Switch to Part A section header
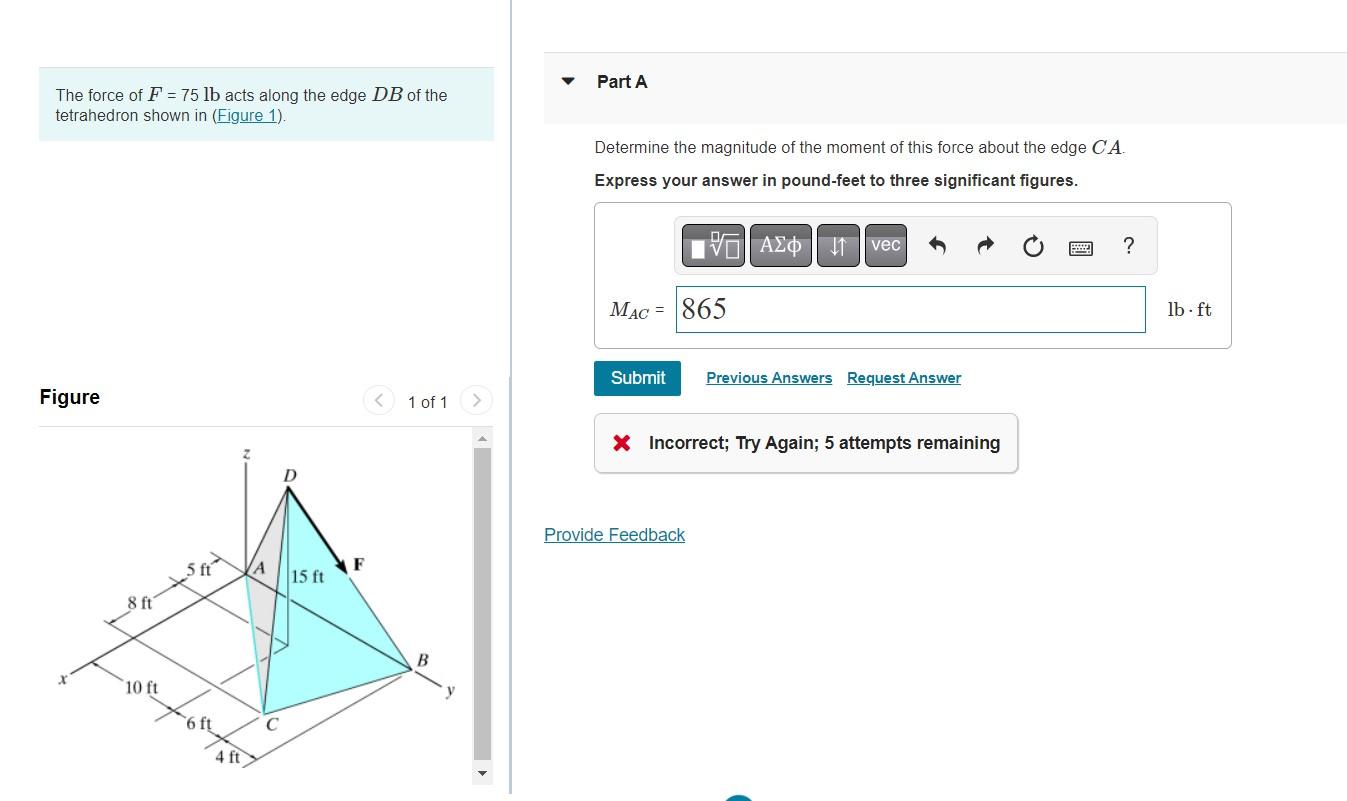Screen dimensions: 1347x801 tap(622, 82)
